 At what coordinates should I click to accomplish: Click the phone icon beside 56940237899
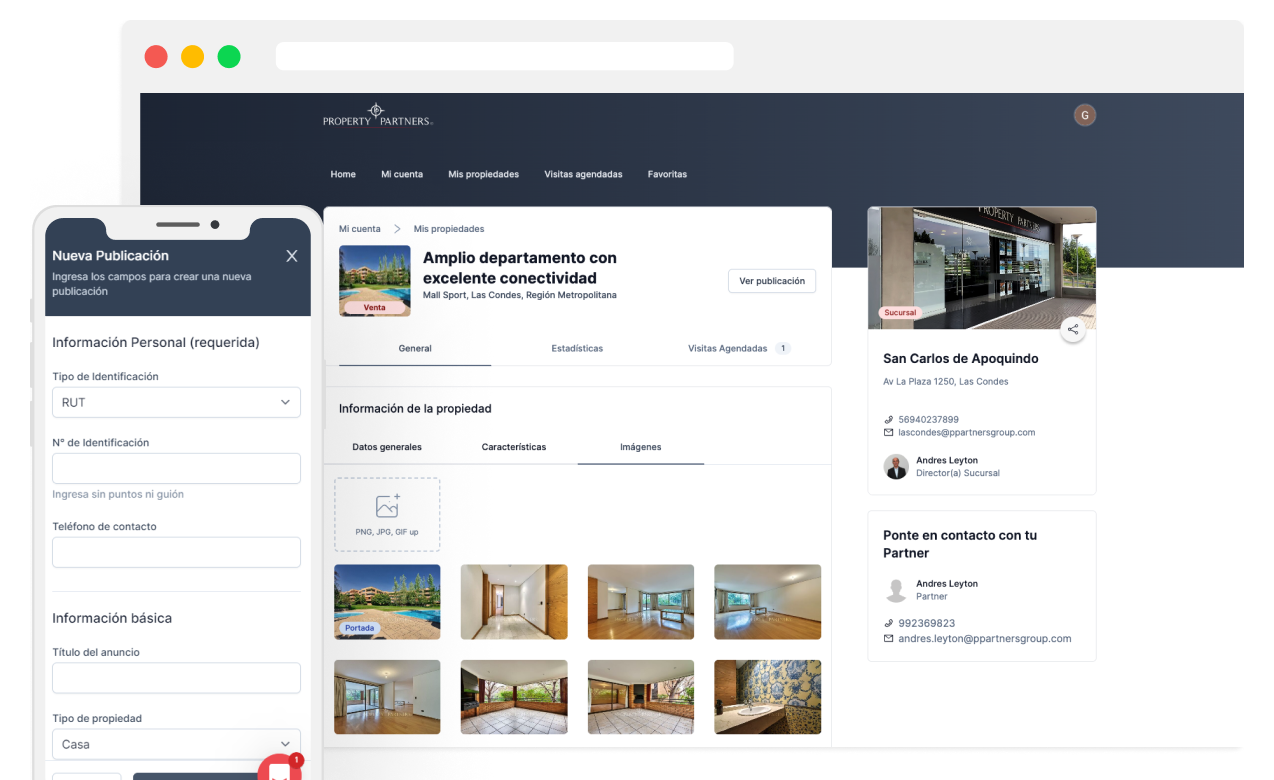tap(889, 419)
